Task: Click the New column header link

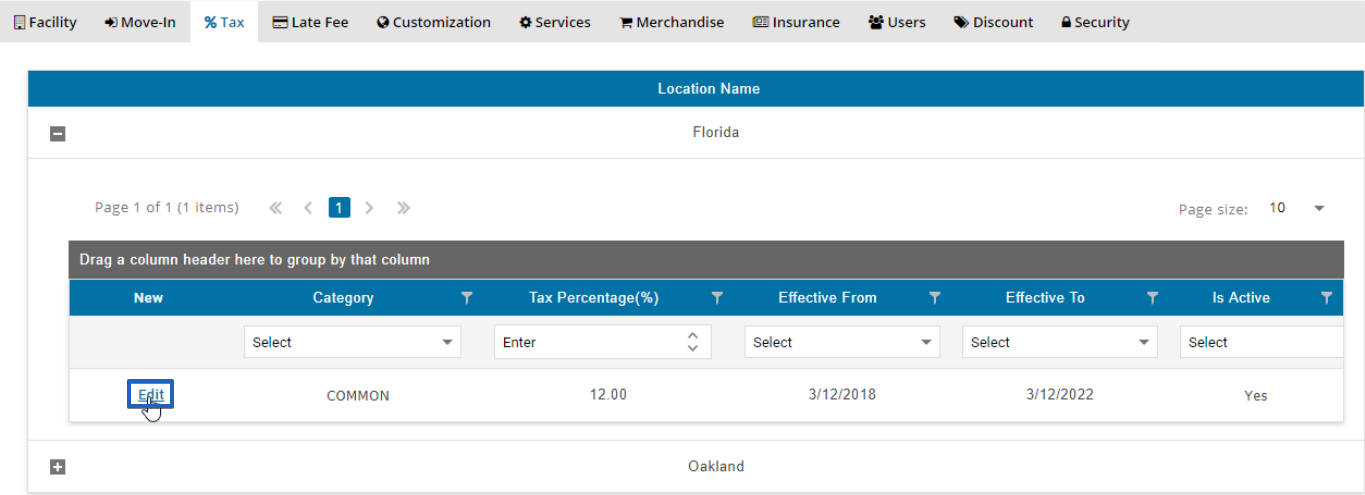Action: (x=148, y=298)
